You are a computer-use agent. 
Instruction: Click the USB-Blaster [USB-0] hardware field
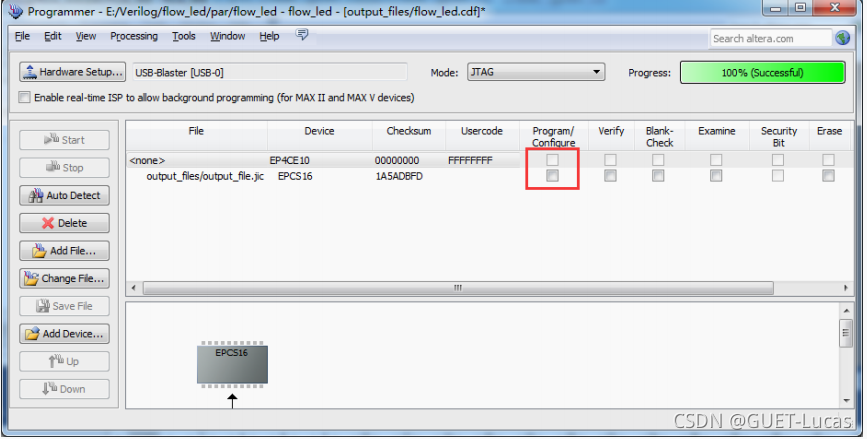[269, 72]
